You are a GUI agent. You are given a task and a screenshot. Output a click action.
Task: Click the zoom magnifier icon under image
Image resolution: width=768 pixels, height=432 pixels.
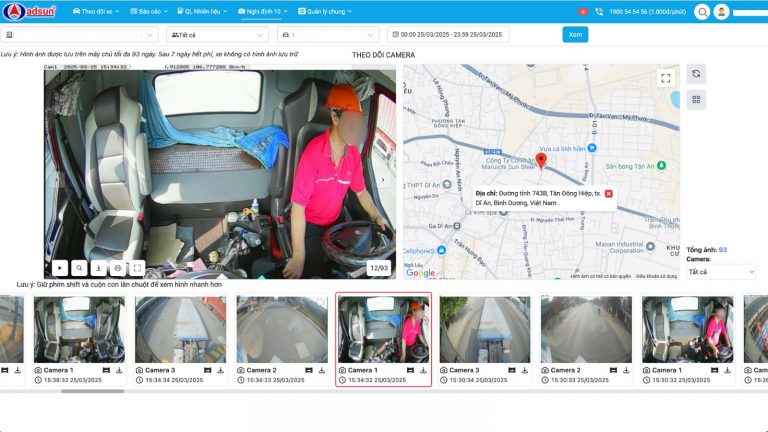[x=79, y=268]
